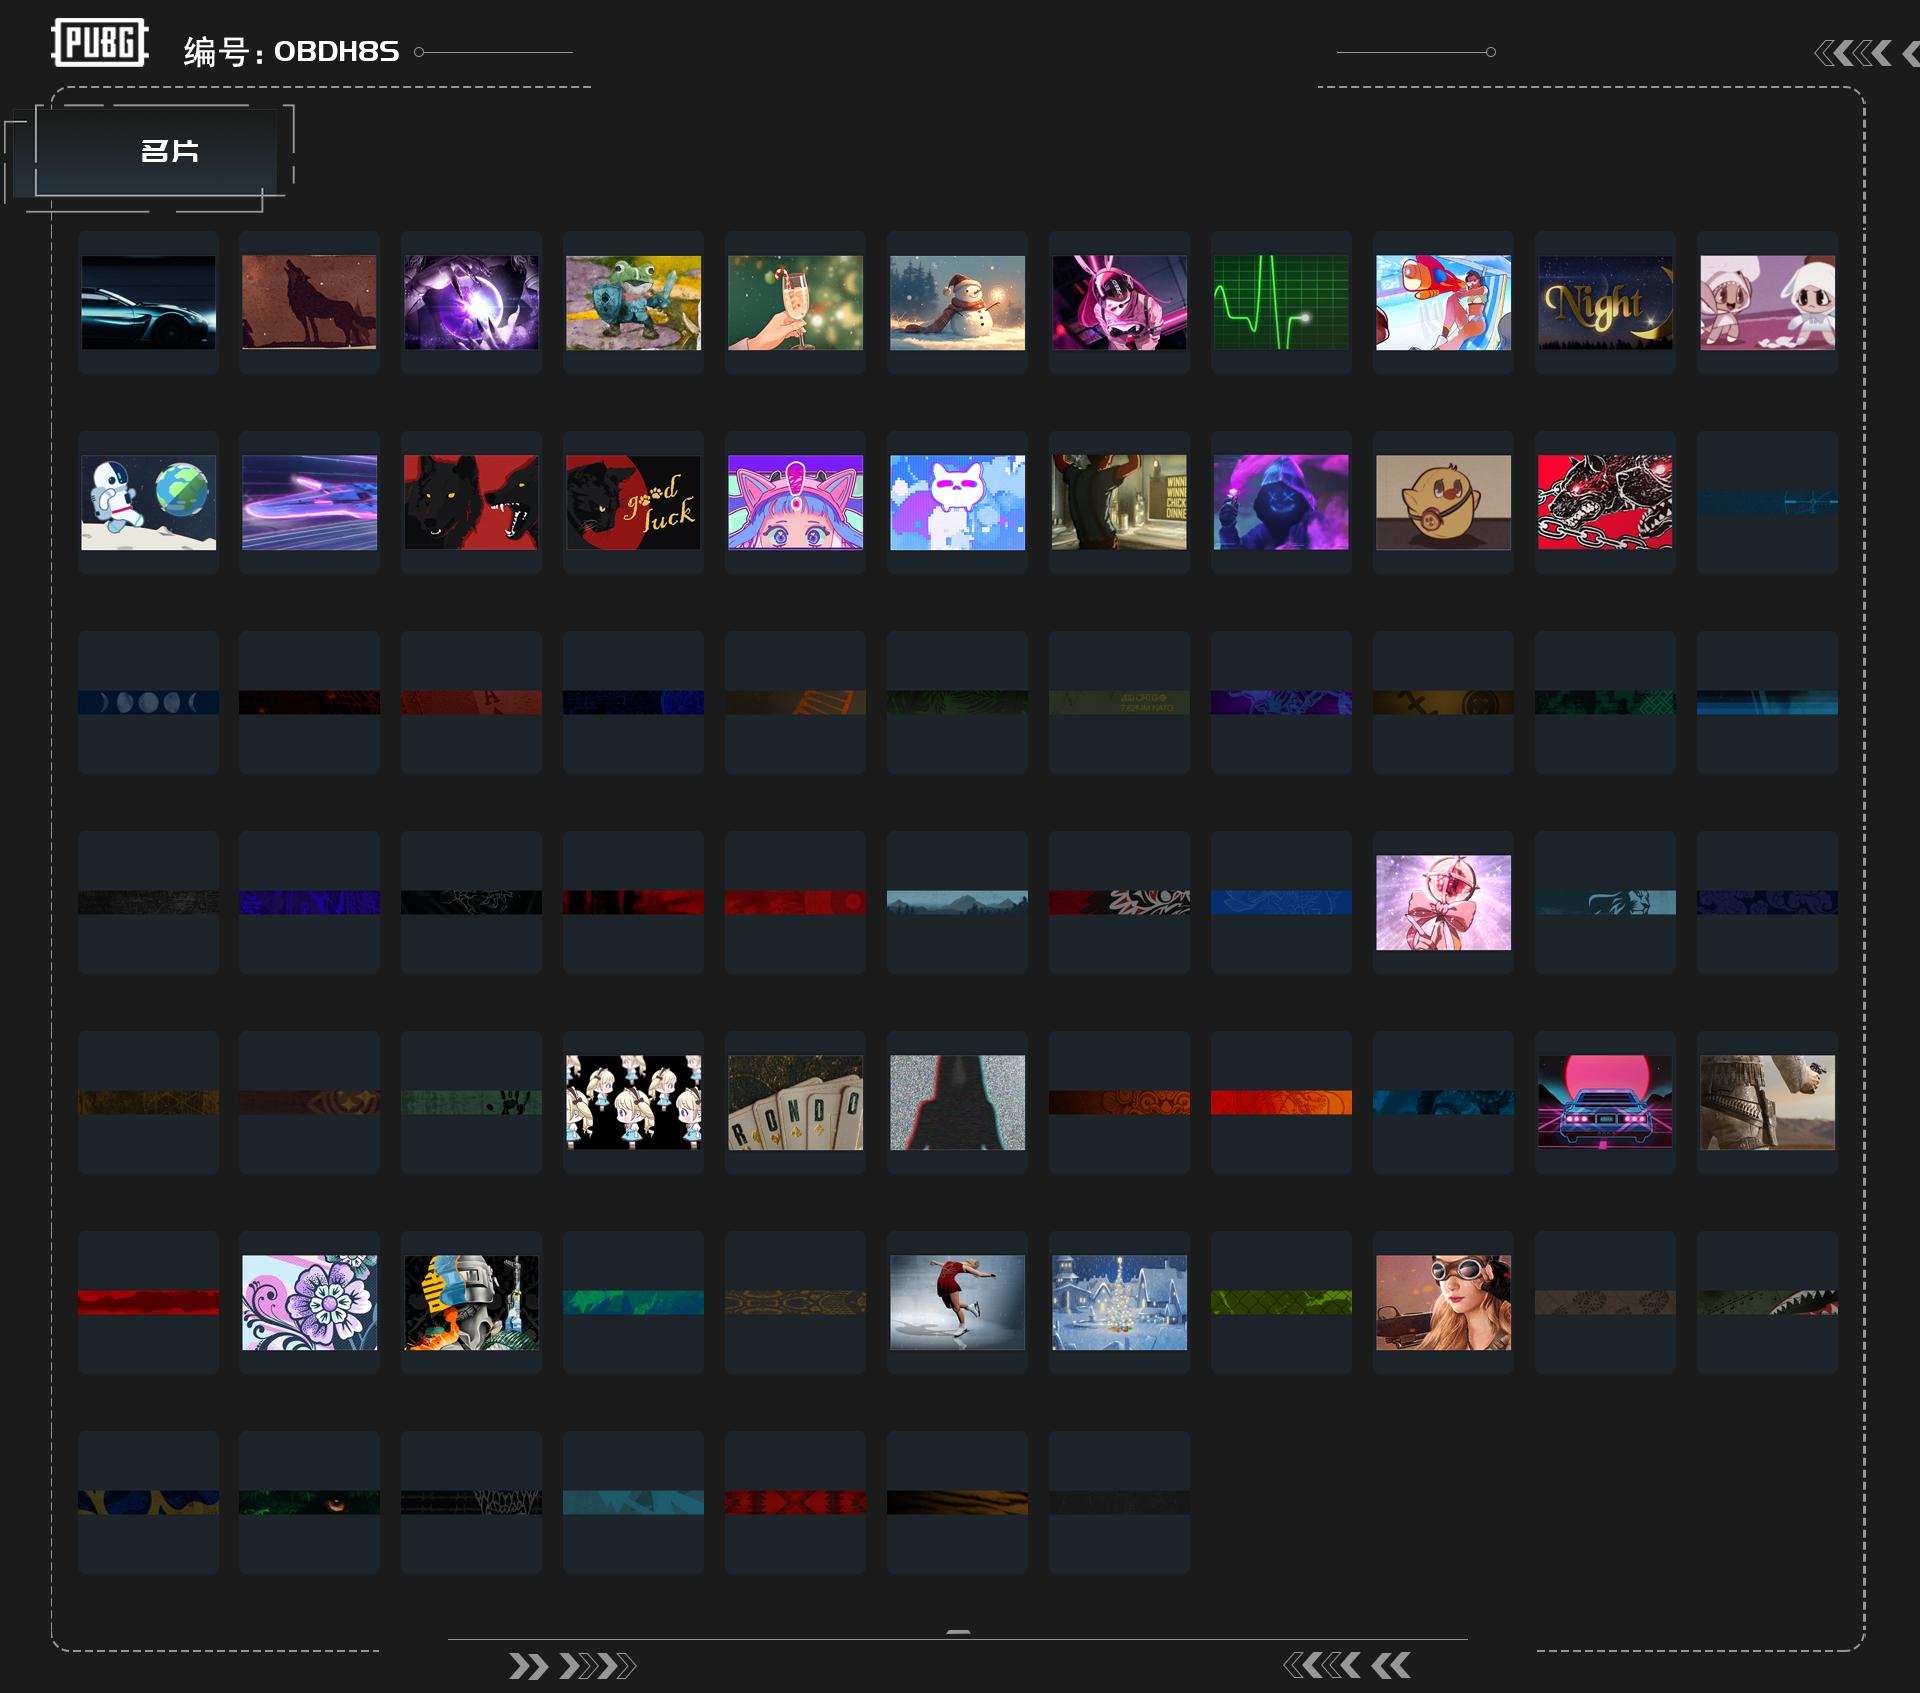Click the astronaut and earth card
Viewport: 1920px width, 1693px height.
[x=148, y=502]
